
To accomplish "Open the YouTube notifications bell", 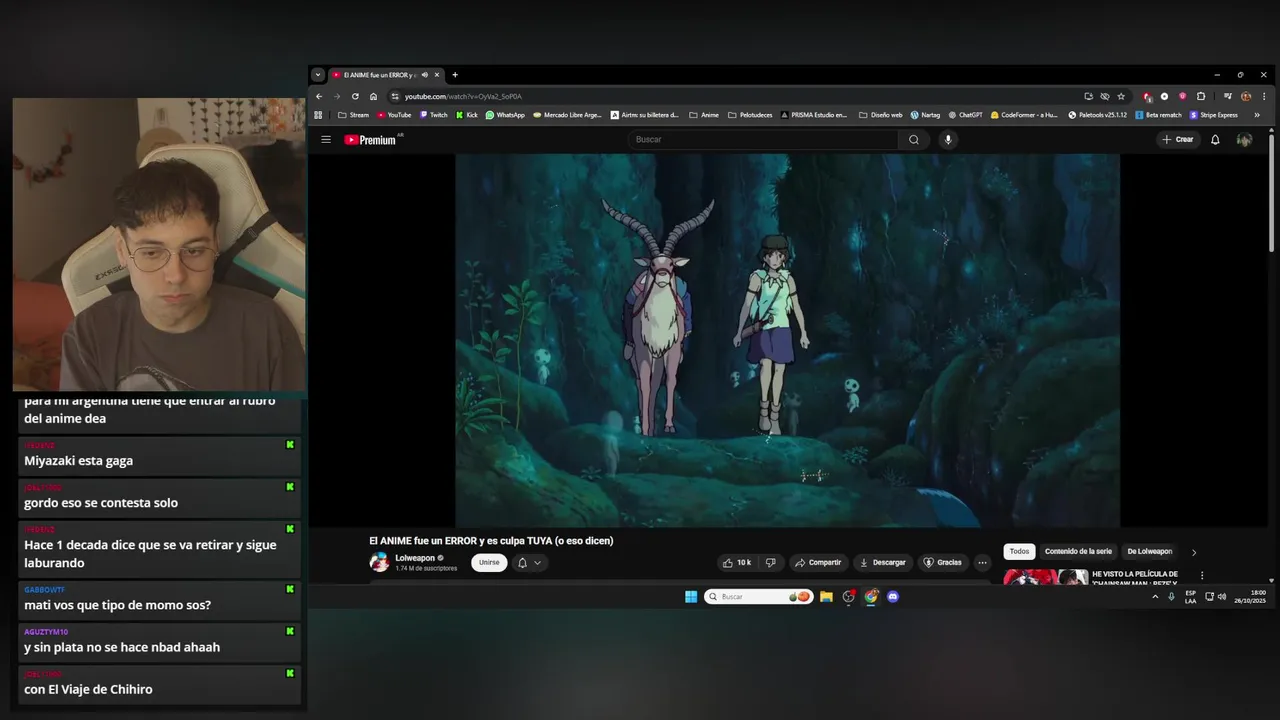I will pyautogui.click(x=1215, y=140).
